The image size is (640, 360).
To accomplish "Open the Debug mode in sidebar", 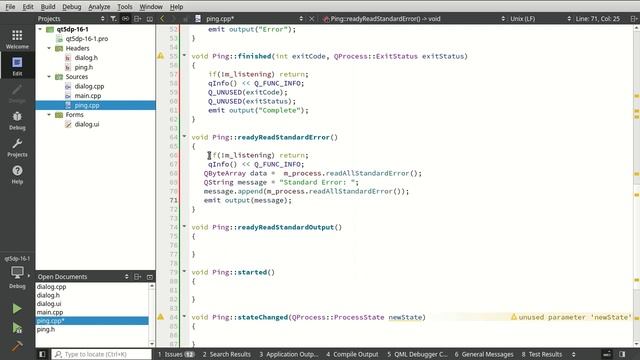I will point(17,120).
